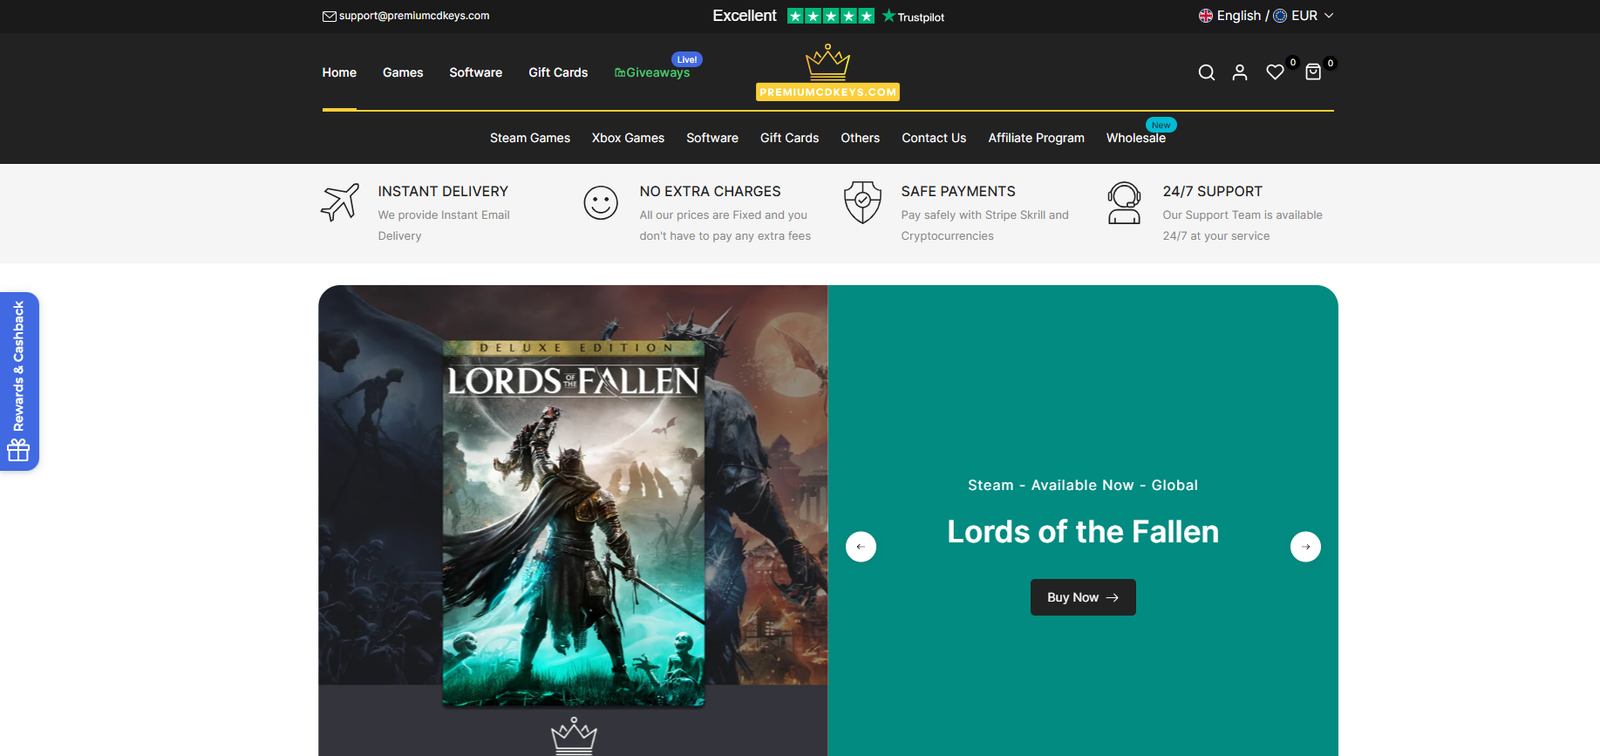Click the INSTANT DELIVERY heading
Screen dimensions: 1600x756
pos(443,191)
